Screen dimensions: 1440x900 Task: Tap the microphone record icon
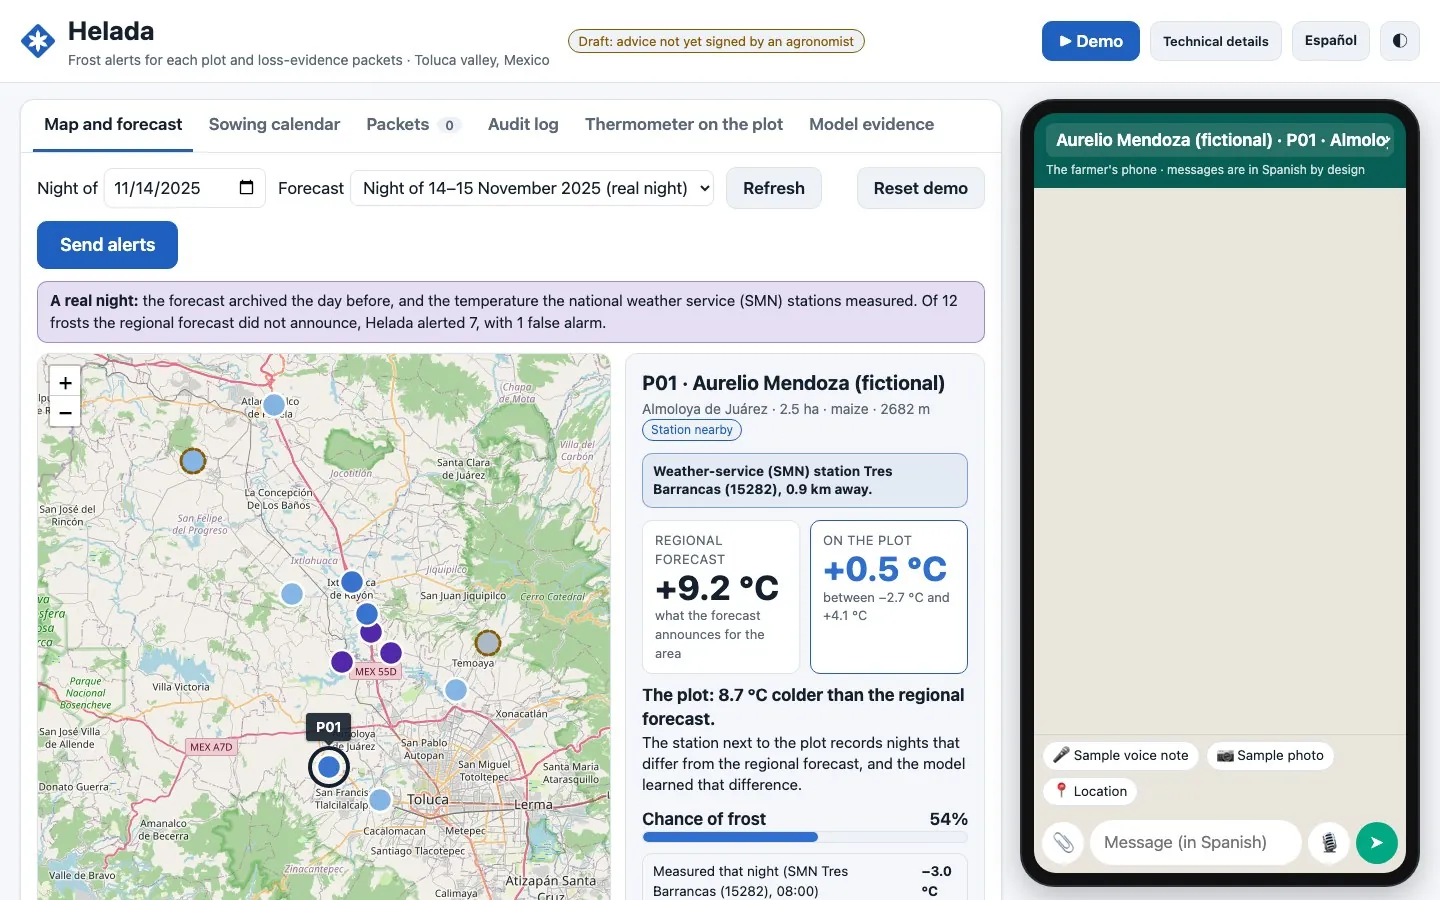1329,843
